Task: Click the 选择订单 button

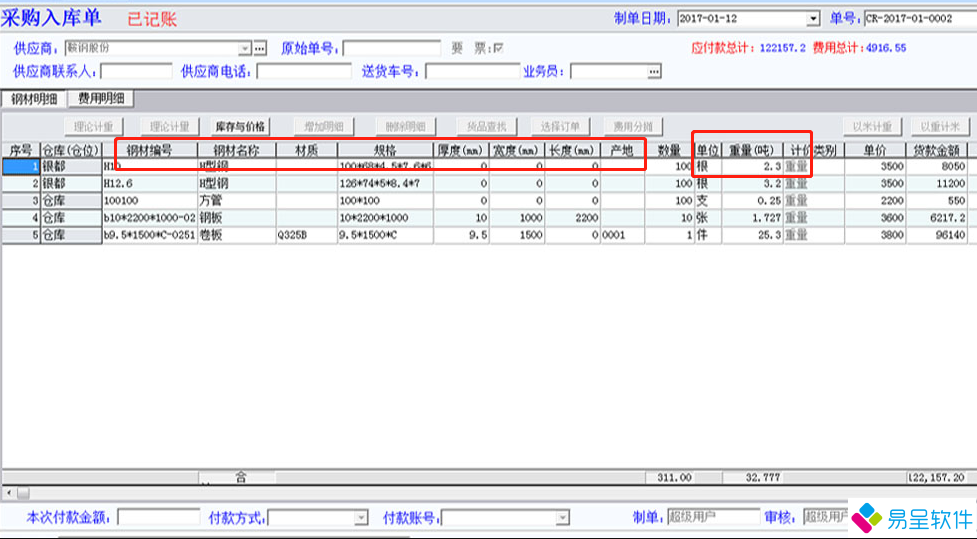Action: 560,126
